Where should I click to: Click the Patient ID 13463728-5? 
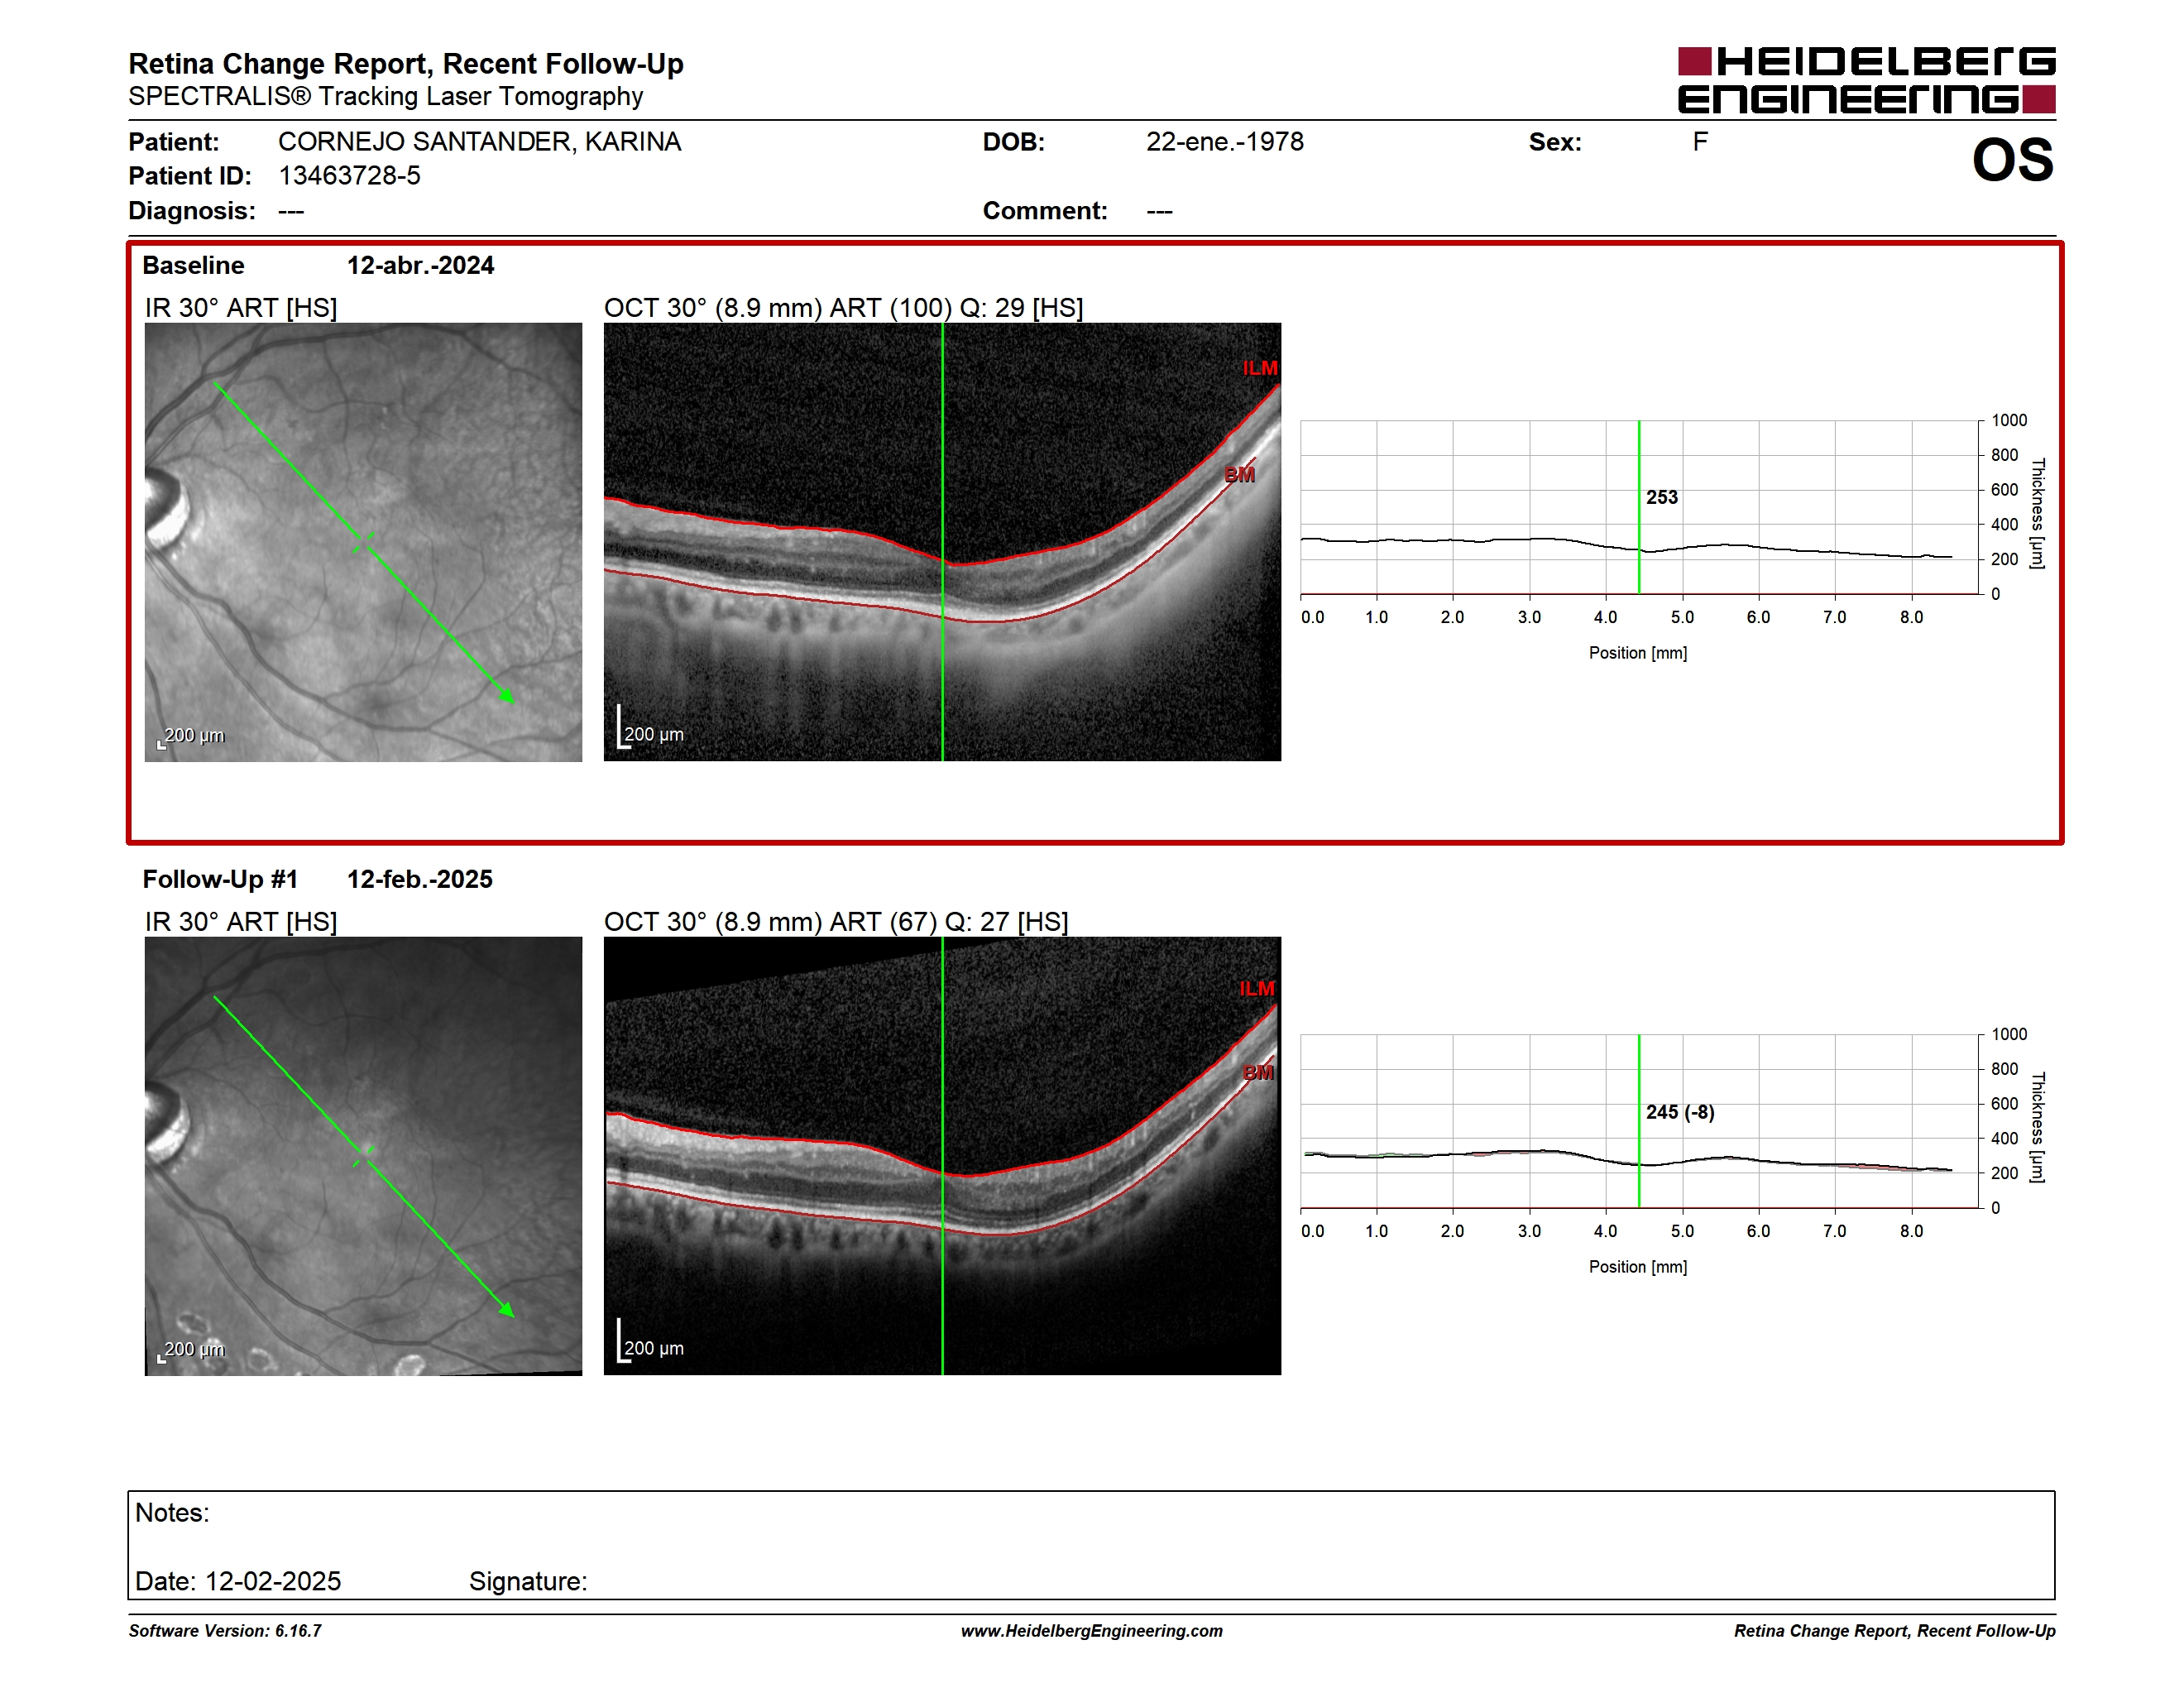click(349, 176)
